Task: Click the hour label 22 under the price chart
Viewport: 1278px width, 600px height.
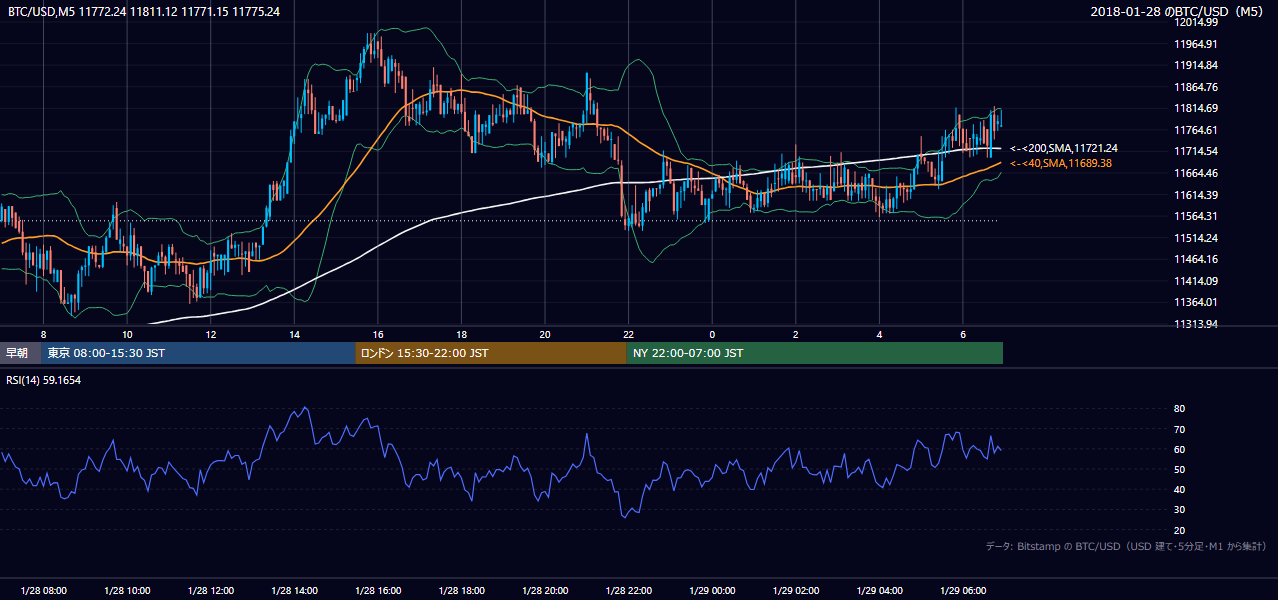Action: point(628,334)
